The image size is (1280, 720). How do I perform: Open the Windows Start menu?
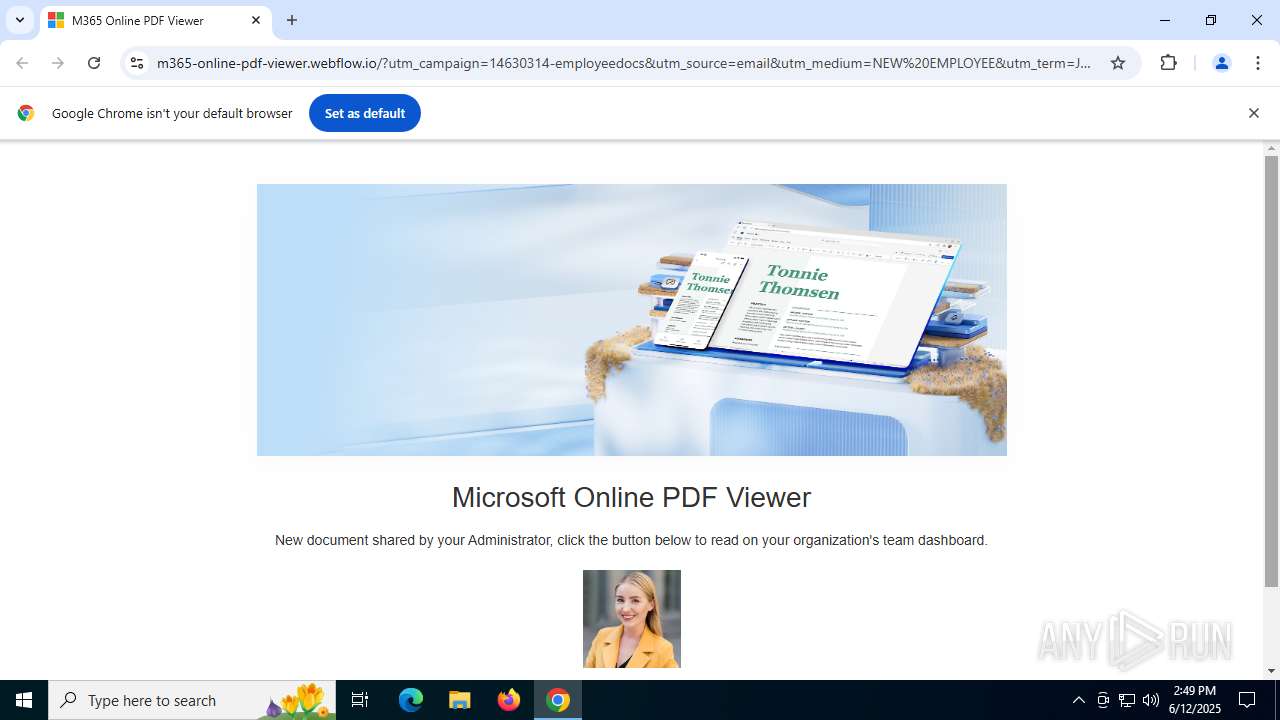click(24, 700)
